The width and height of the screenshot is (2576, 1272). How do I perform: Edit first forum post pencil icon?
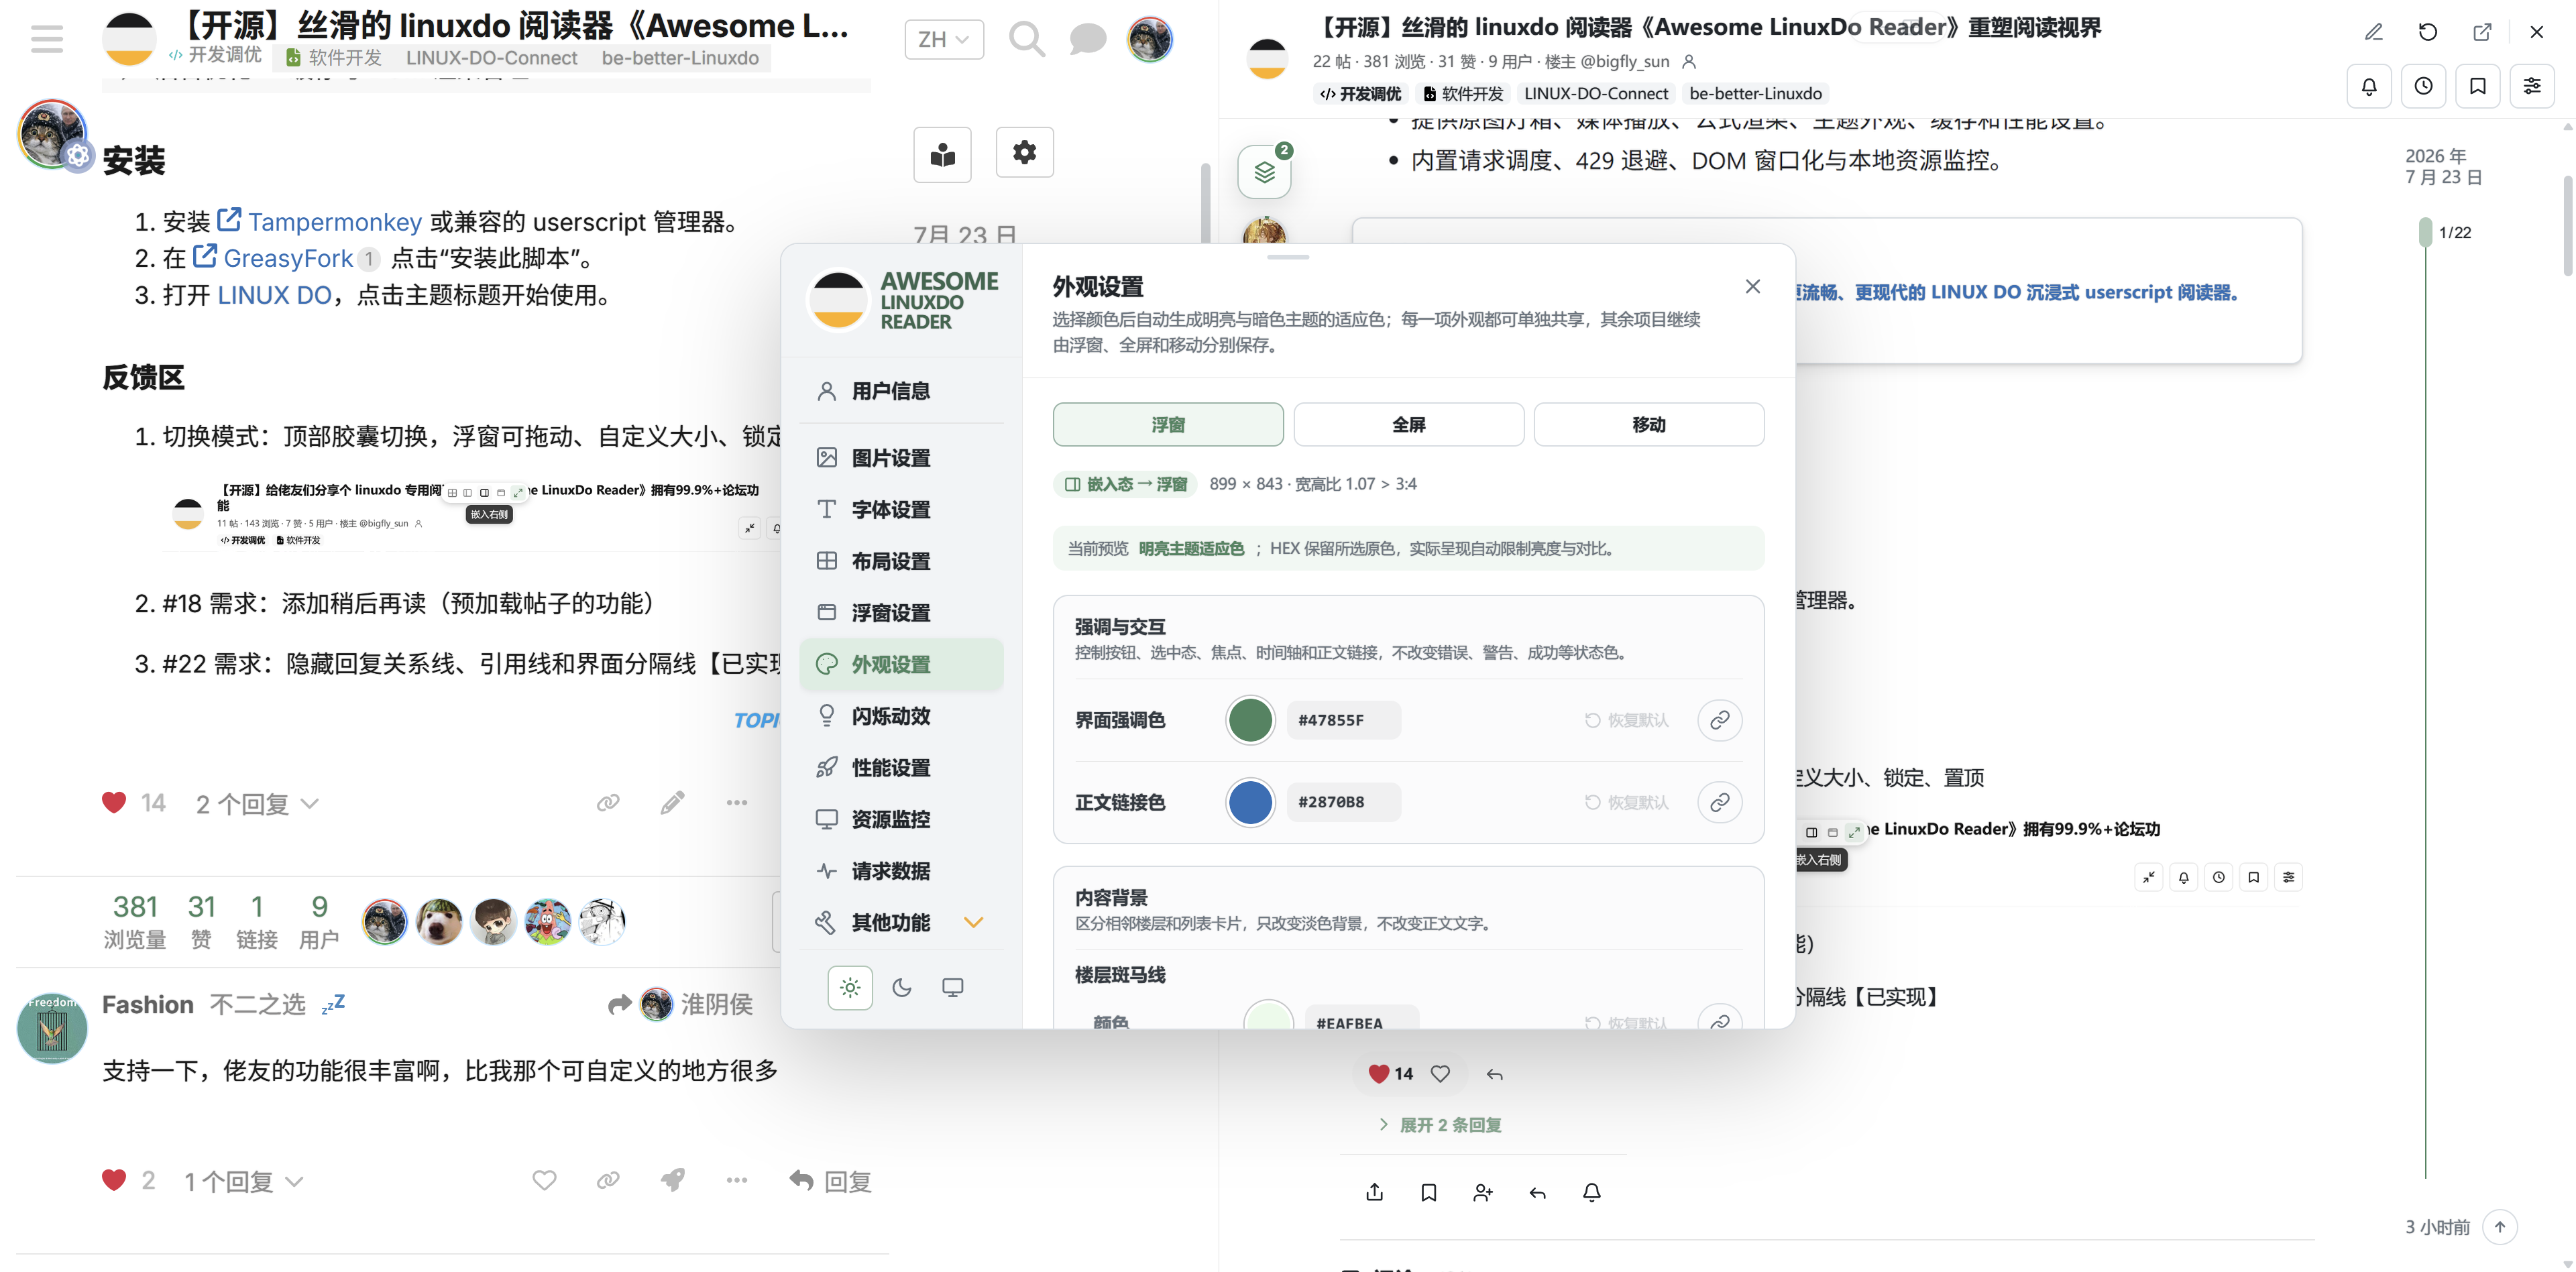pyautogui.click(x=673, y=803)
